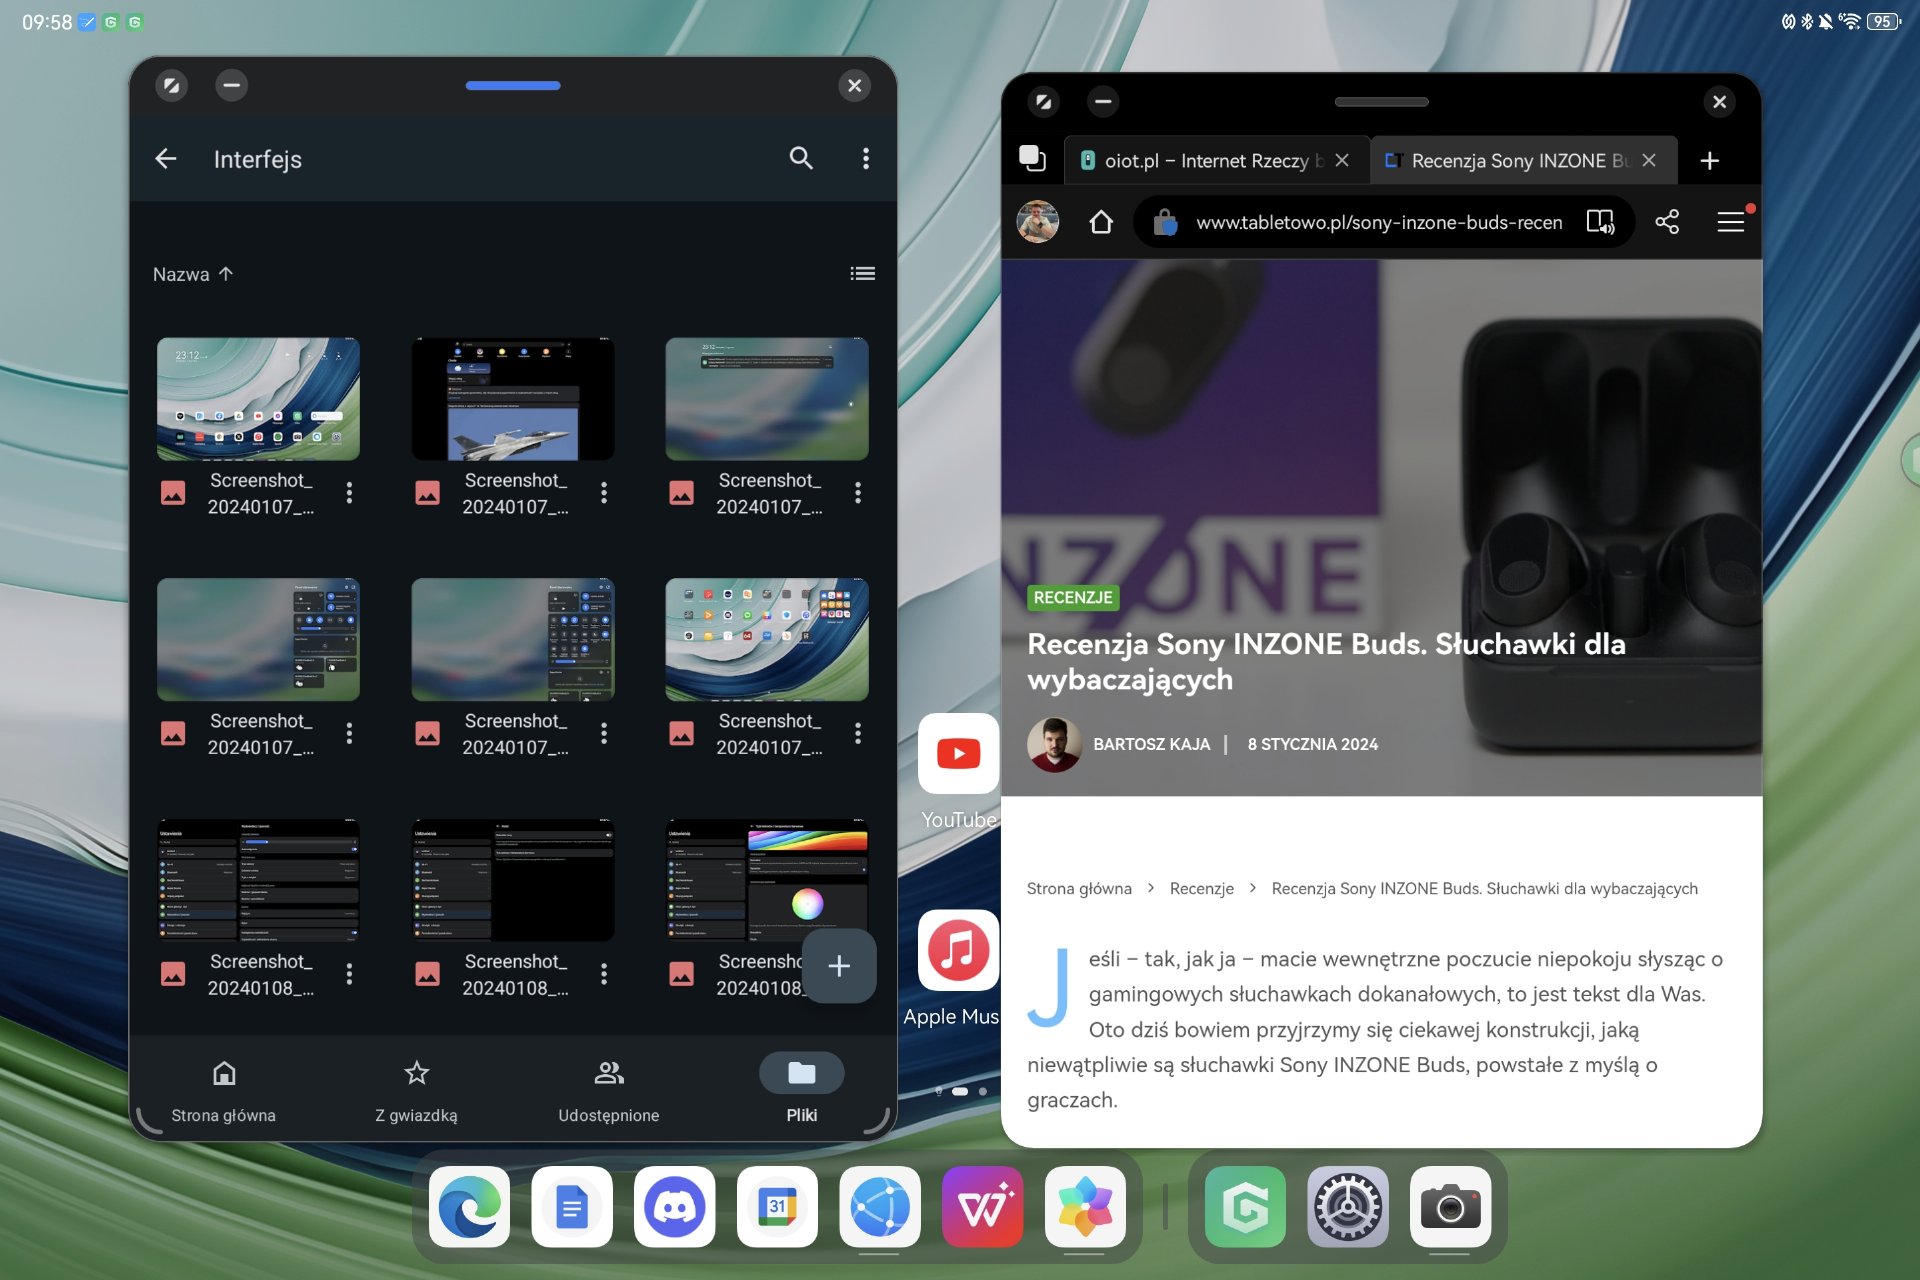Open the WPS Office app in the dock
Screen dimensions: 1920x1280
(x=983, y=1207)
